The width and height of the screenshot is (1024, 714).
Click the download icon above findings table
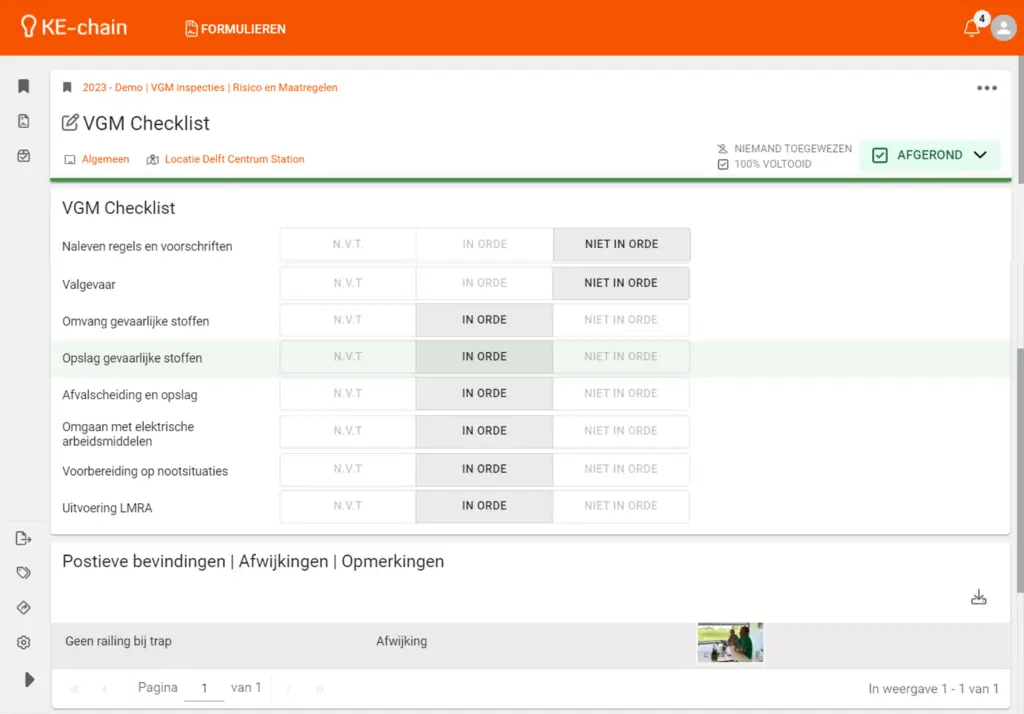pos(978,597)
